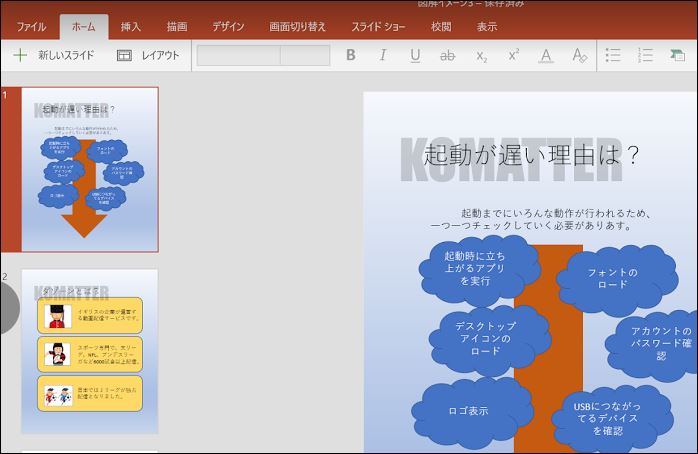Add a new slide with 新しいスライド

click(x=54, y=55)
